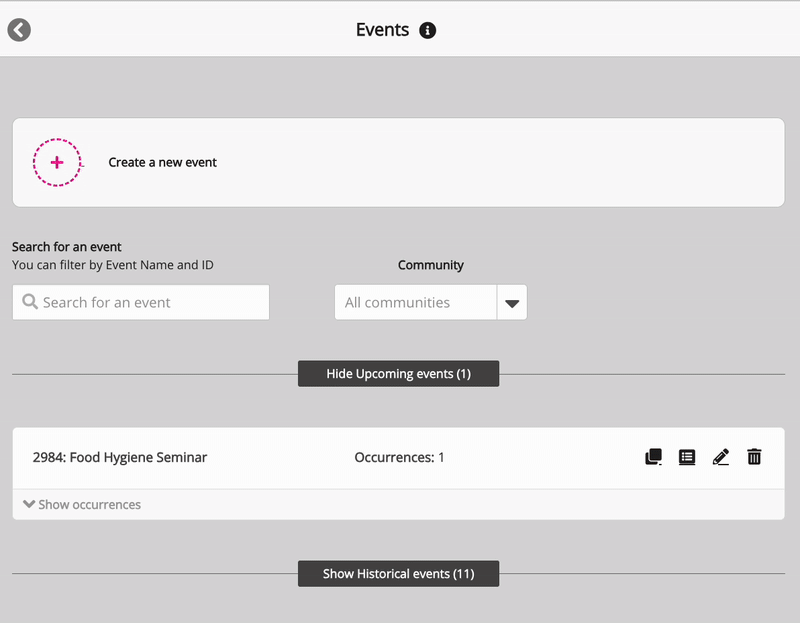The height and width of the screenshot is (623, 800).
Task: Hide Upcoming events section
Action: tap(398, 374)
